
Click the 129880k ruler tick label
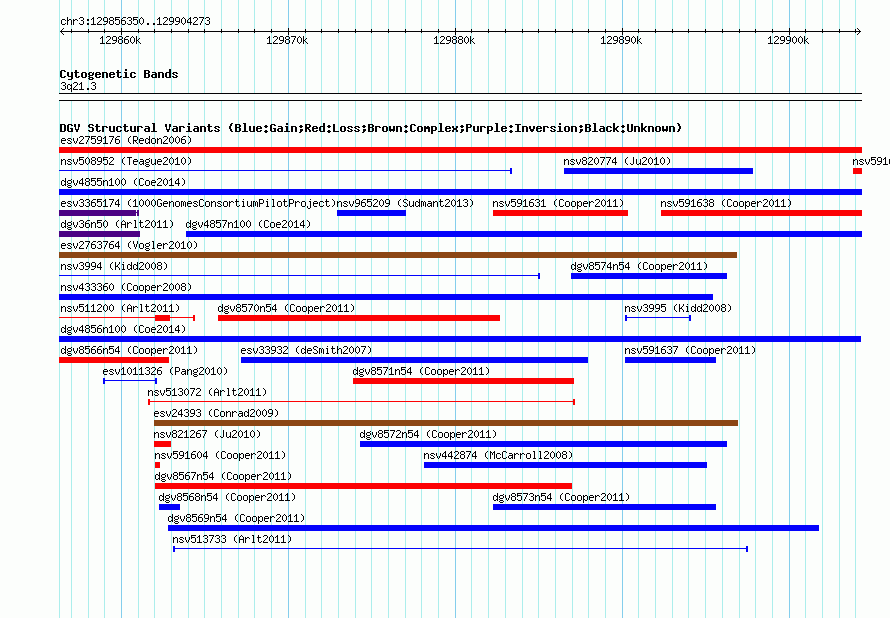click(454, 40)
